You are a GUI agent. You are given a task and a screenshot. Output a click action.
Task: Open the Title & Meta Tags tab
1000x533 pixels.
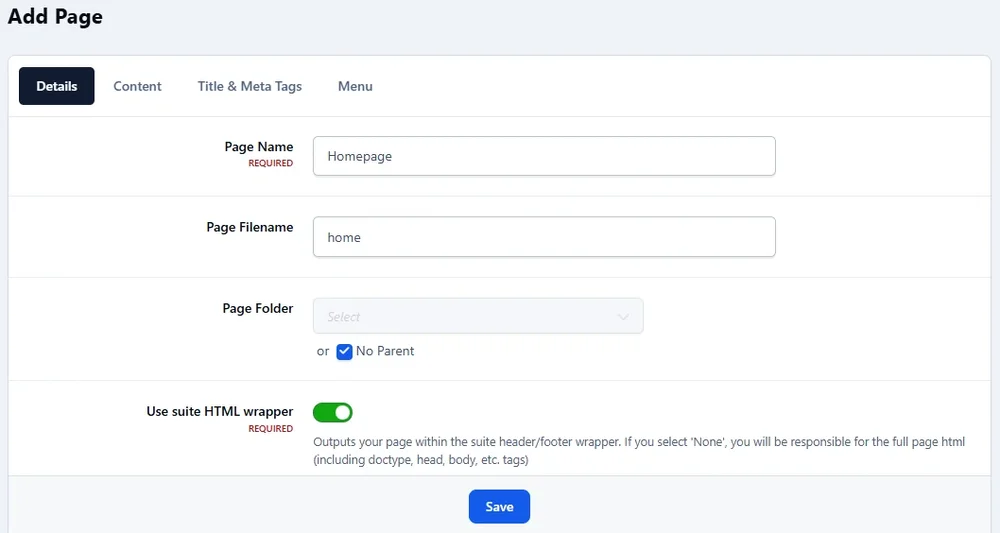pos(249,86)
